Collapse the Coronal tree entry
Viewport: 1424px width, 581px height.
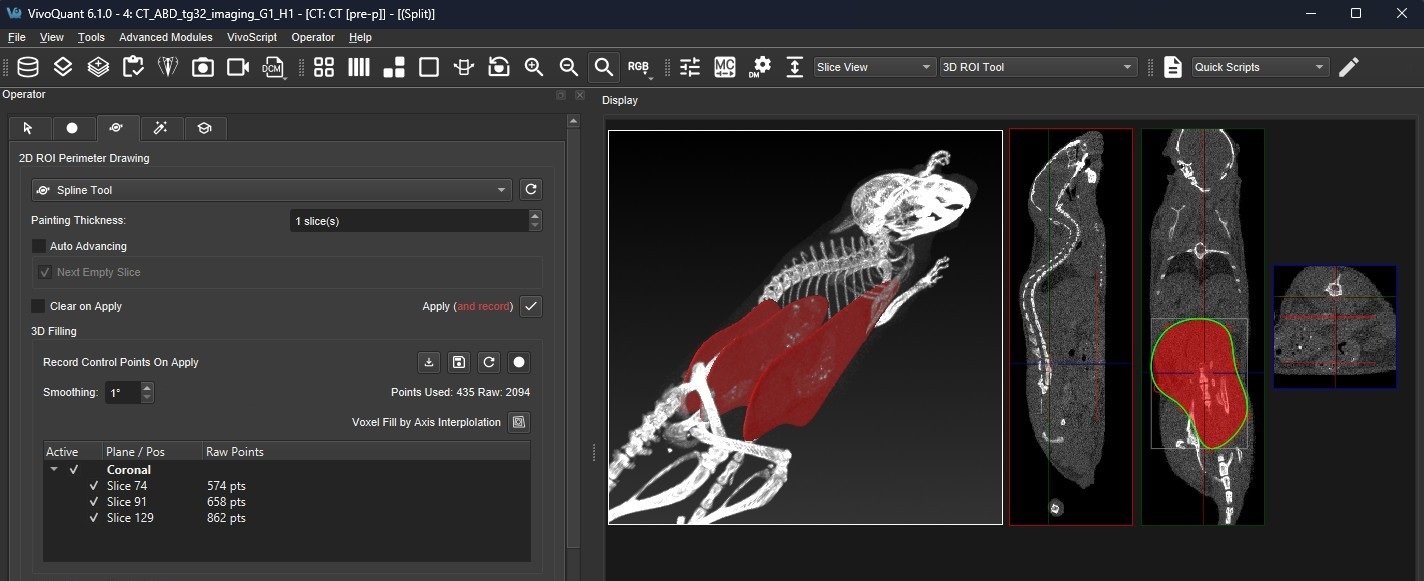pyautogui.click(x=55, y=469)
